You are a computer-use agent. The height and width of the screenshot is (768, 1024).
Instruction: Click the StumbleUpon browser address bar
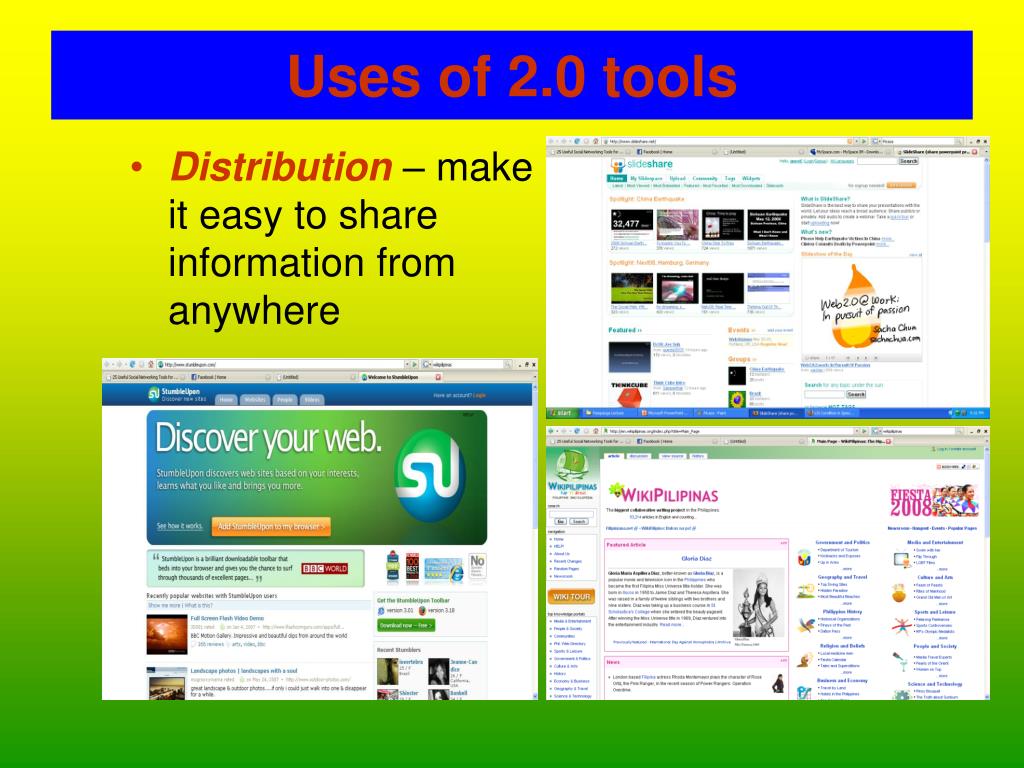tap(280, 364)
